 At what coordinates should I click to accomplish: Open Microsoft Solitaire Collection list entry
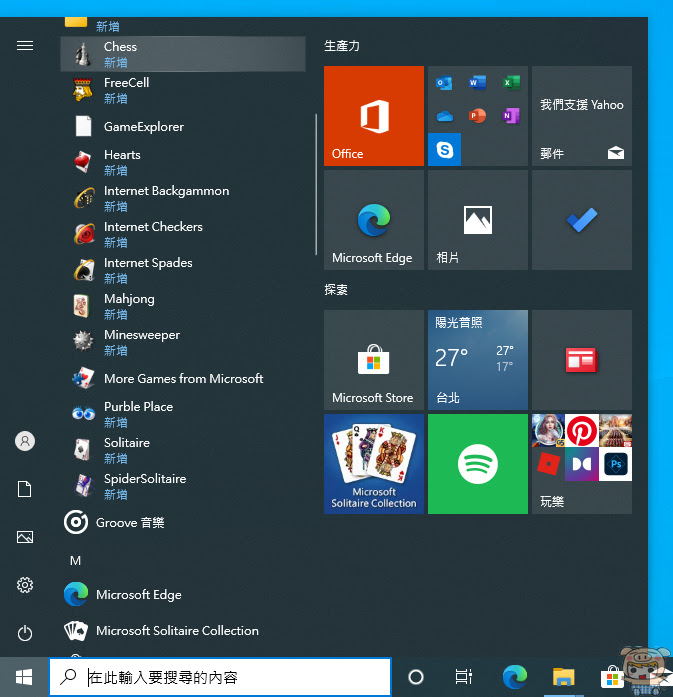(x=183, y=630)
